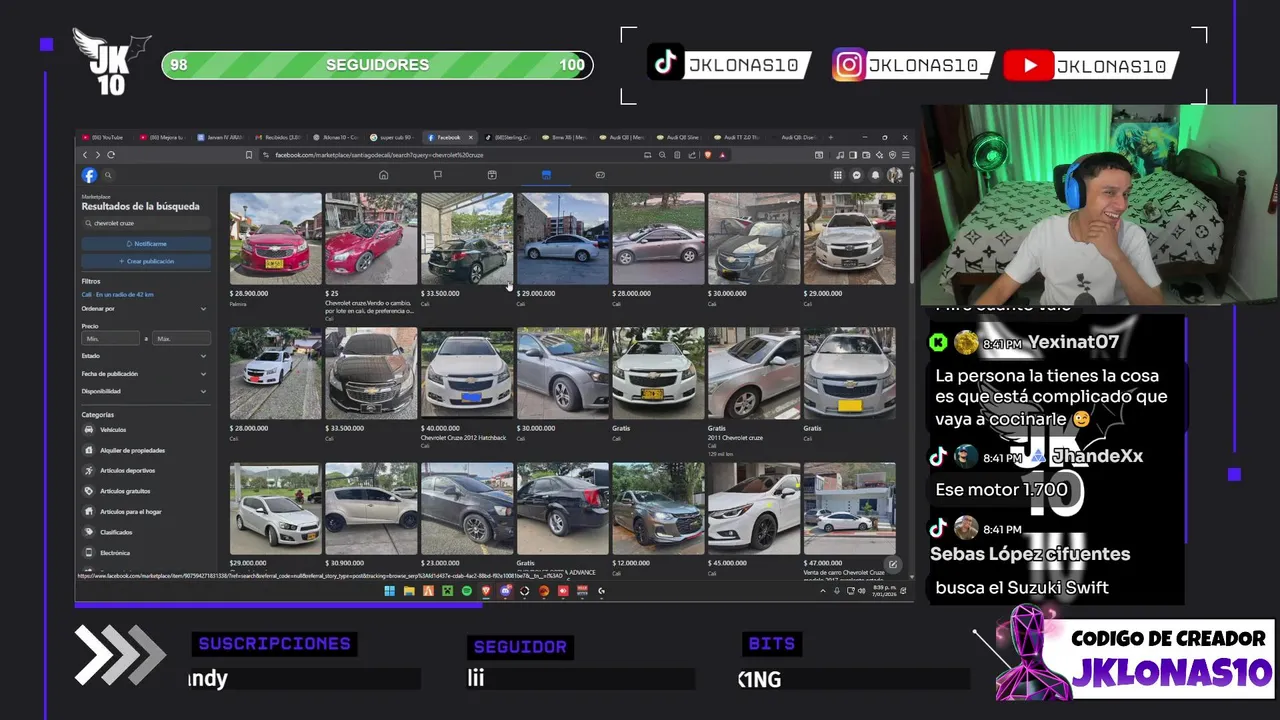Select the Artículos deportivos category
The width and height of the screenshot is (1280, 720).
coord(146,471)
